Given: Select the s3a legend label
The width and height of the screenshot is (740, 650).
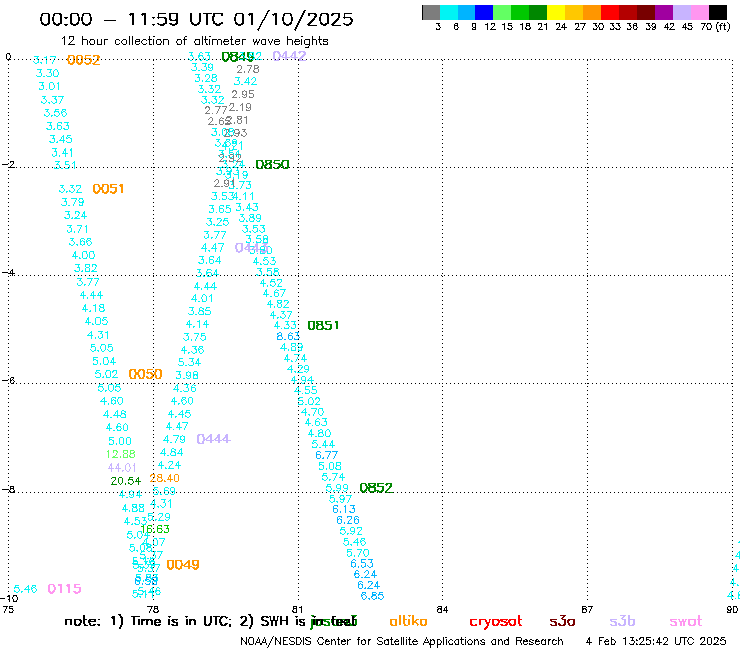Looking at the screenshot, I should click(x=562, y=621).
